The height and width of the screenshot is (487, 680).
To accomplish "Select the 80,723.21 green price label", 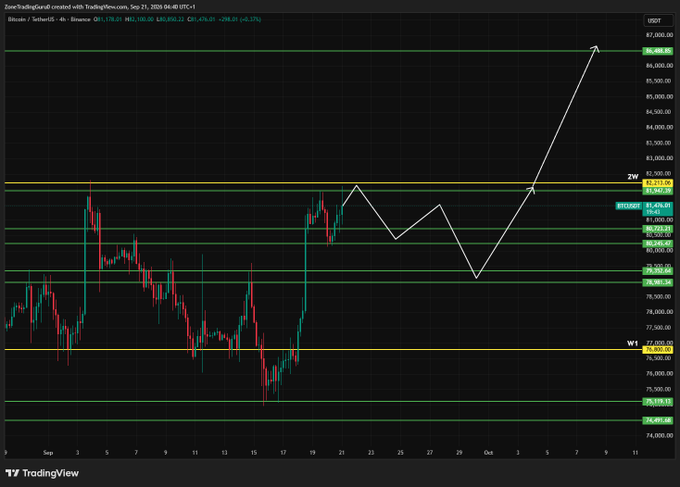I will 657,229.
